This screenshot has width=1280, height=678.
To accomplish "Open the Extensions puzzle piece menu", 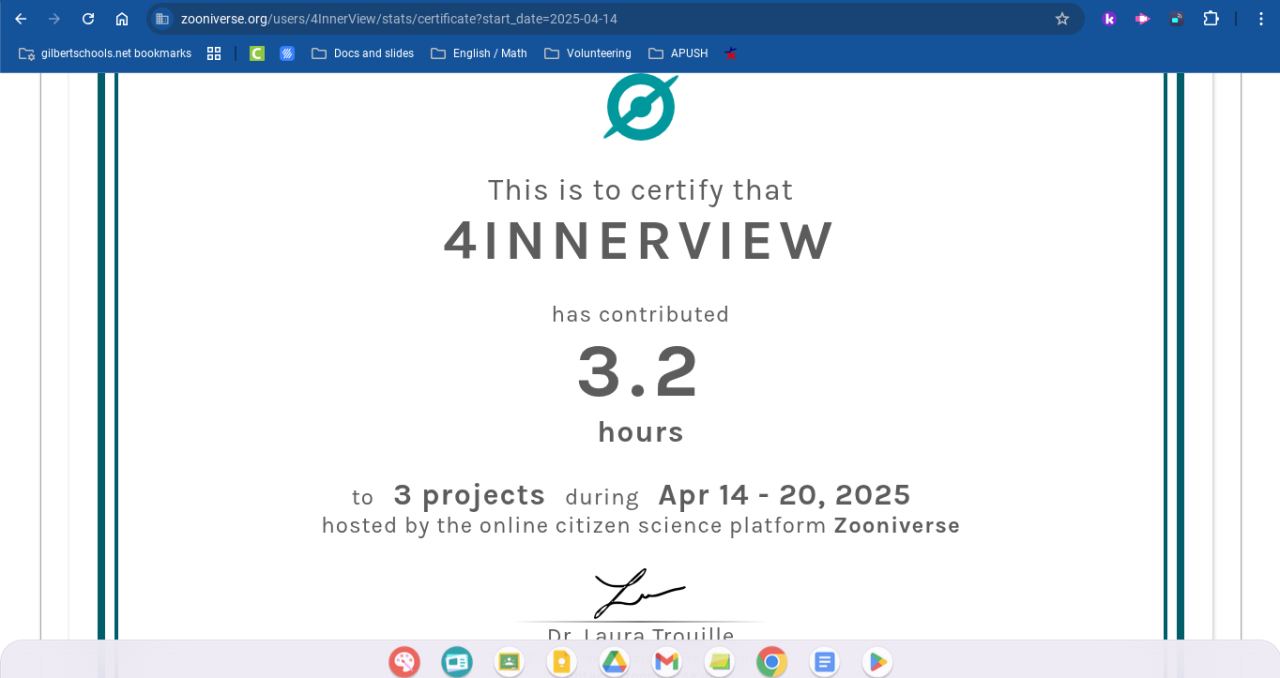I will click(1211, 19).
